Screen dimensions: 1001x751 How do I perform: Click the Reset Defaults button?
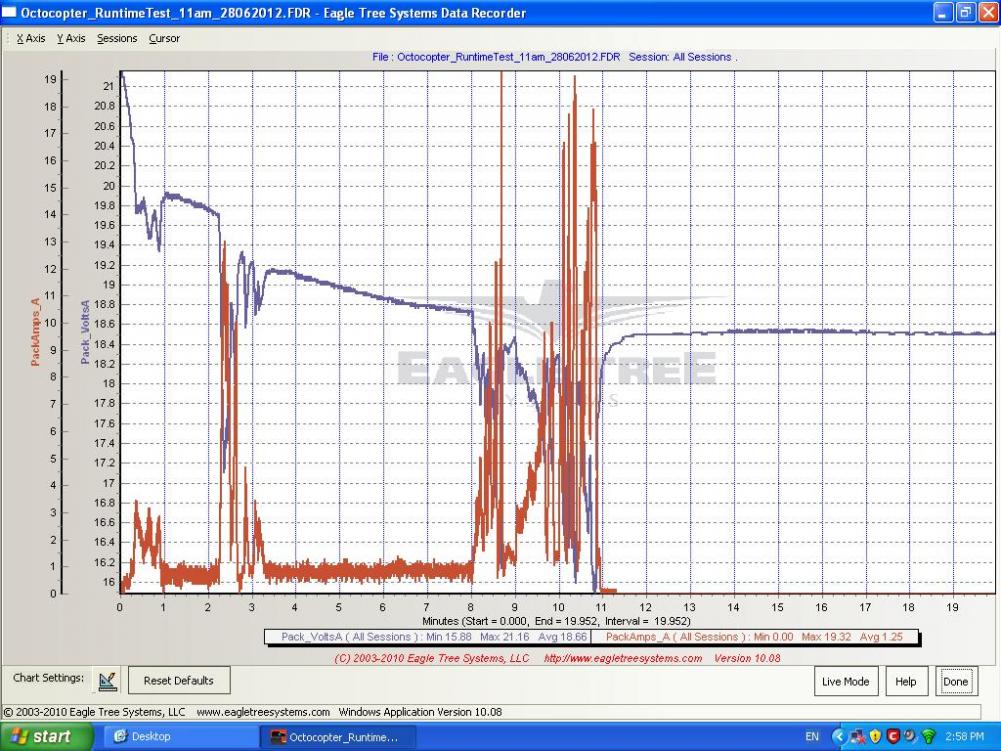[179, 681]
